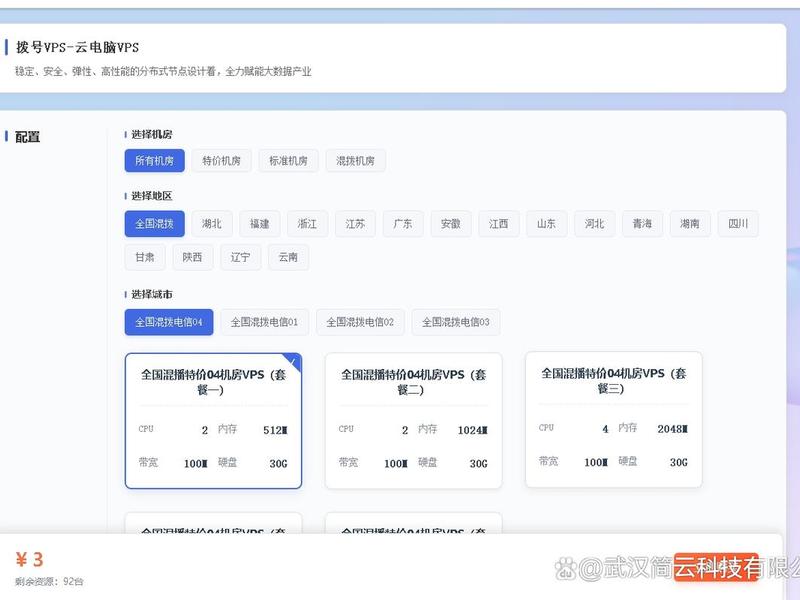The height and width of the screenshot is (600, 800).
Task: Click the 1024M memory value in 套餐二
Action: [x=472, y=430]
